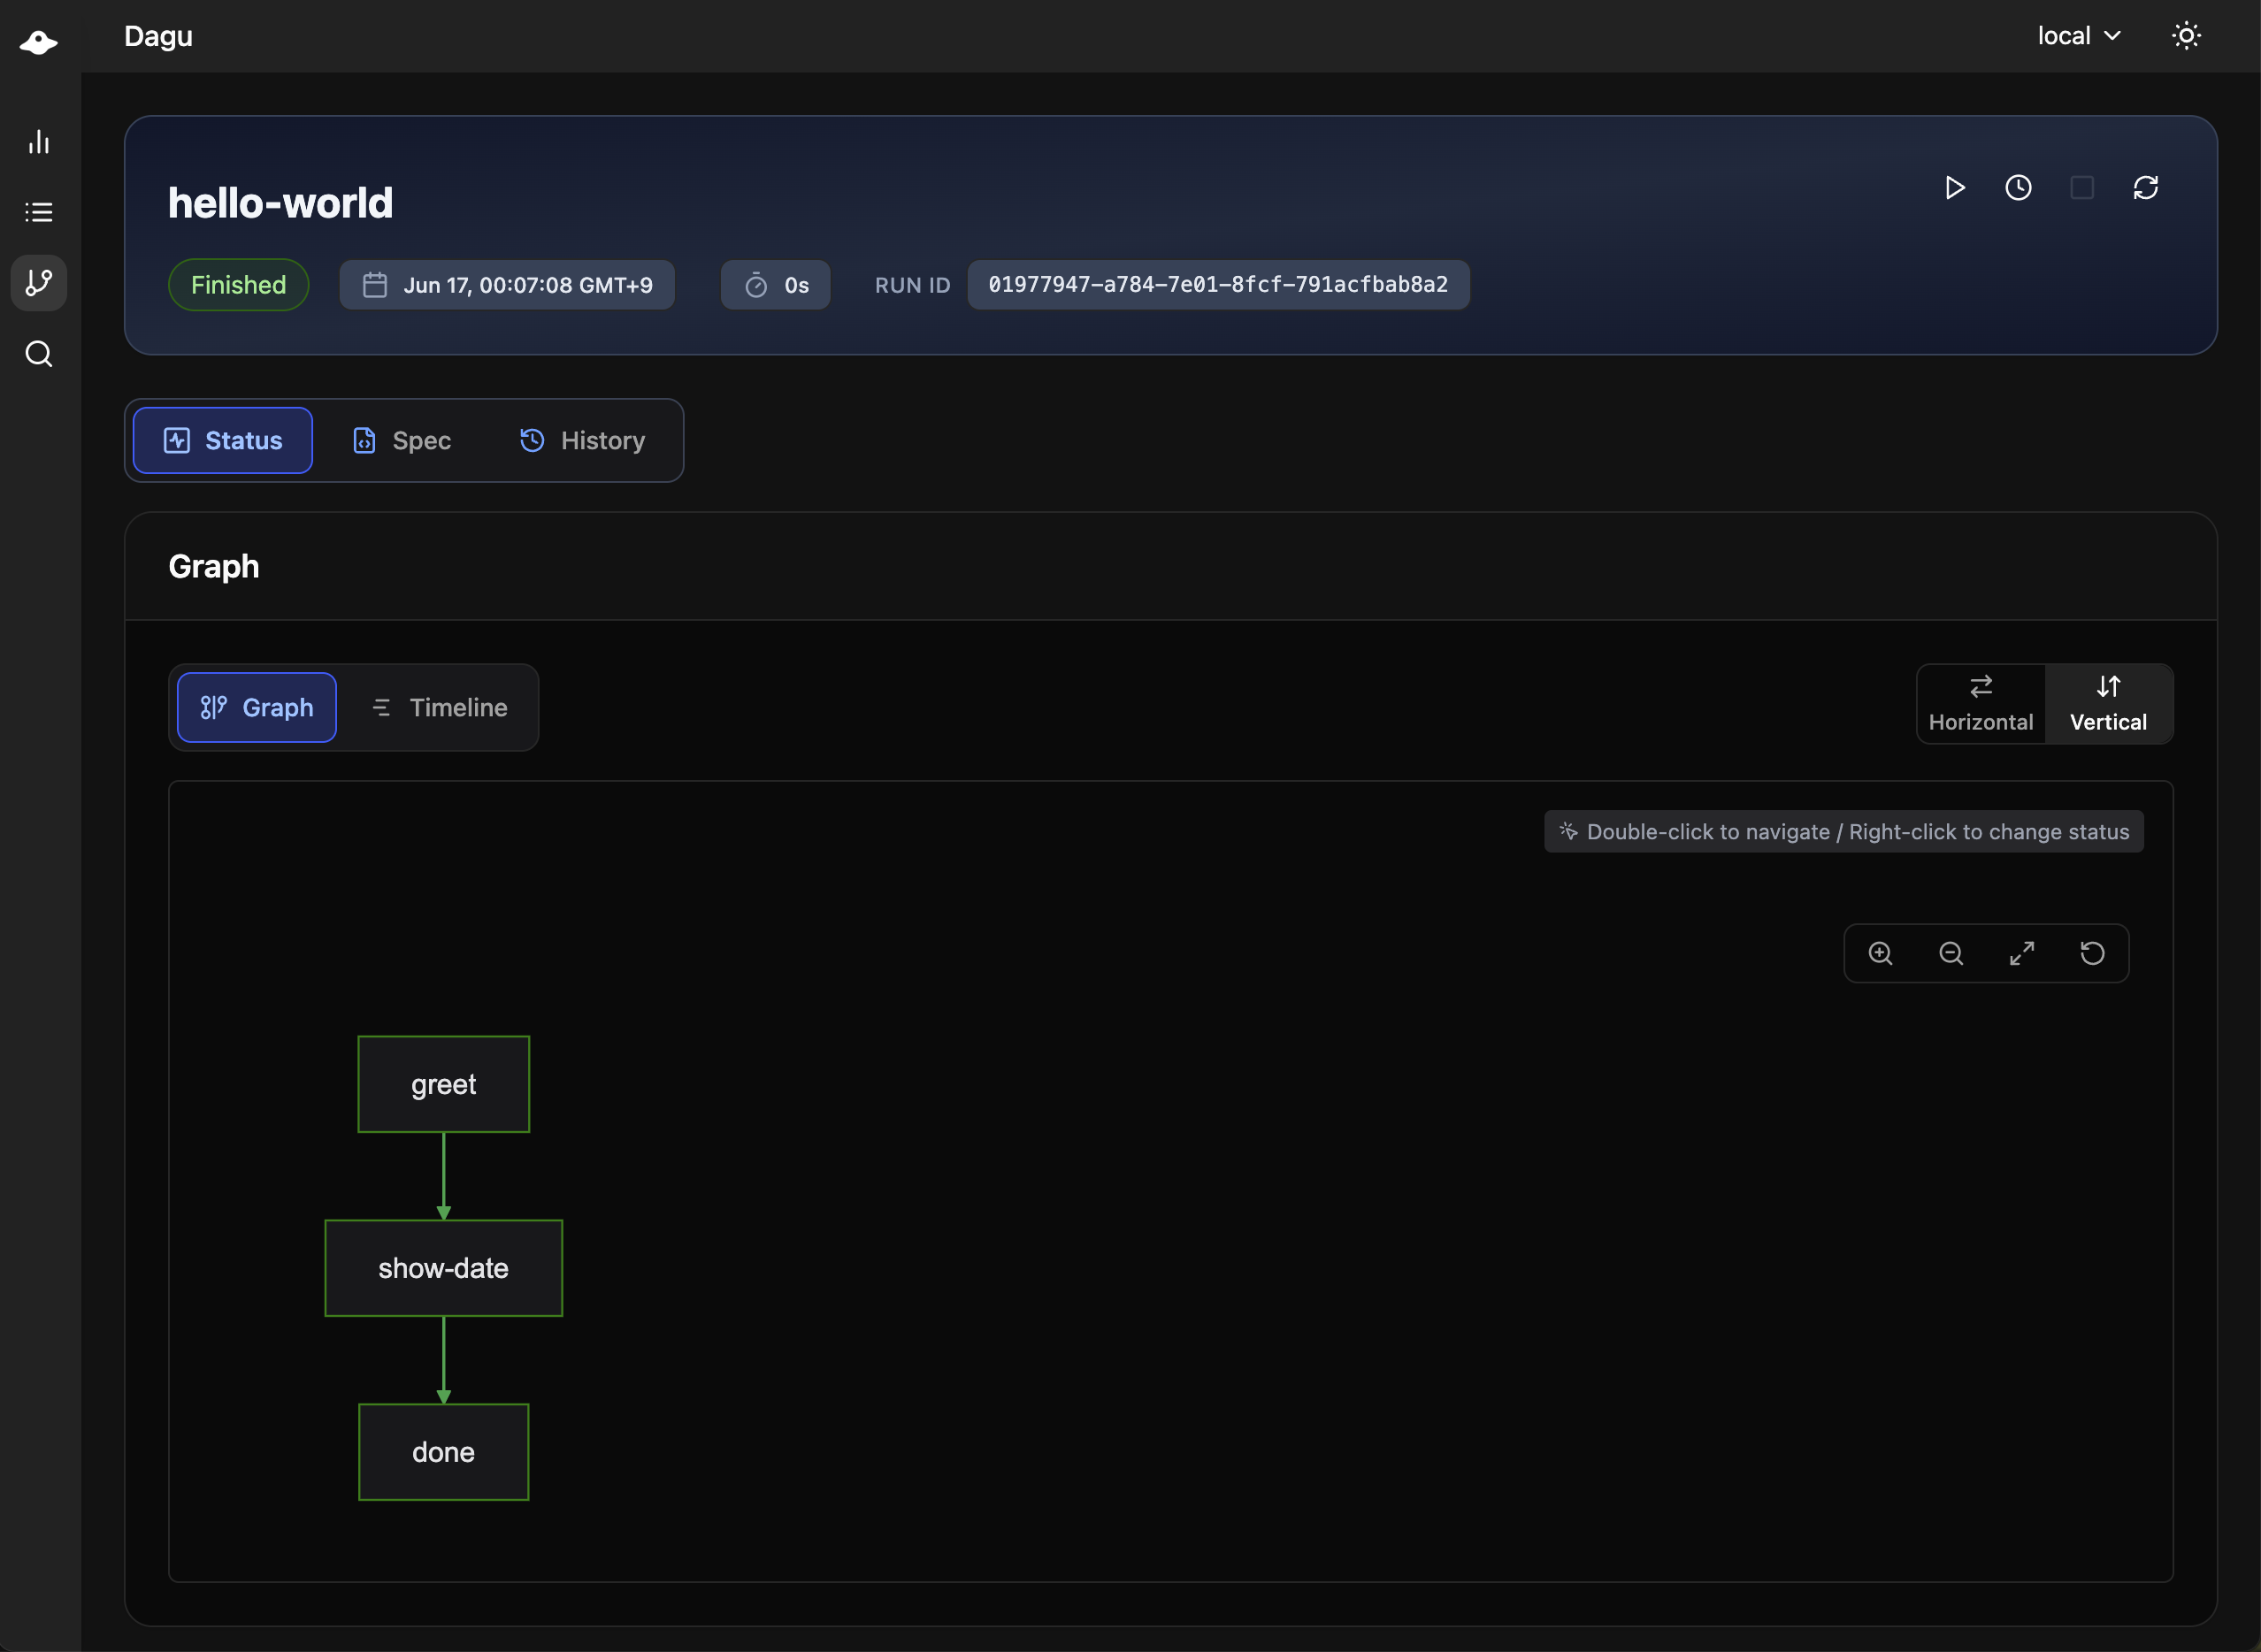Click the reload arrows icon in header
2261x1652 pixels.
[2145, 188]
